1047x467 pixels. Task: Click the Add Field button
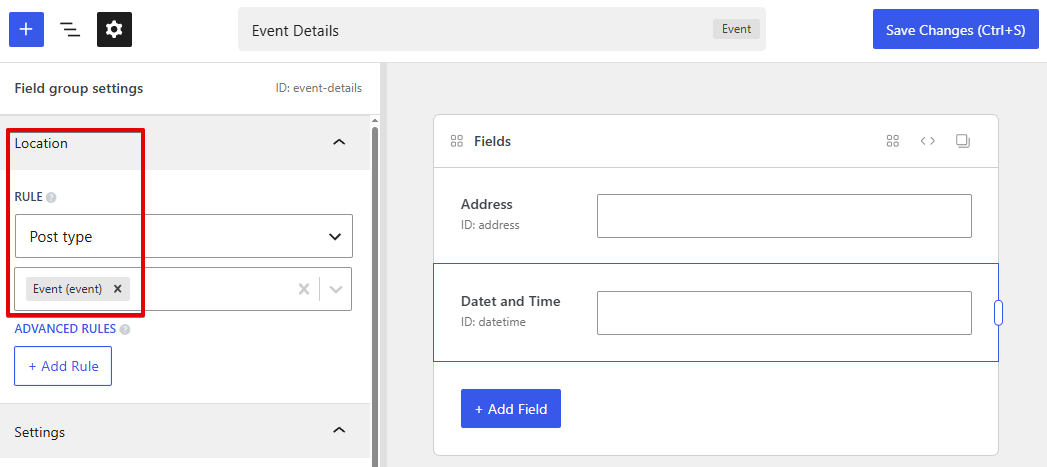pyautogui.click(x=511, y=409)
